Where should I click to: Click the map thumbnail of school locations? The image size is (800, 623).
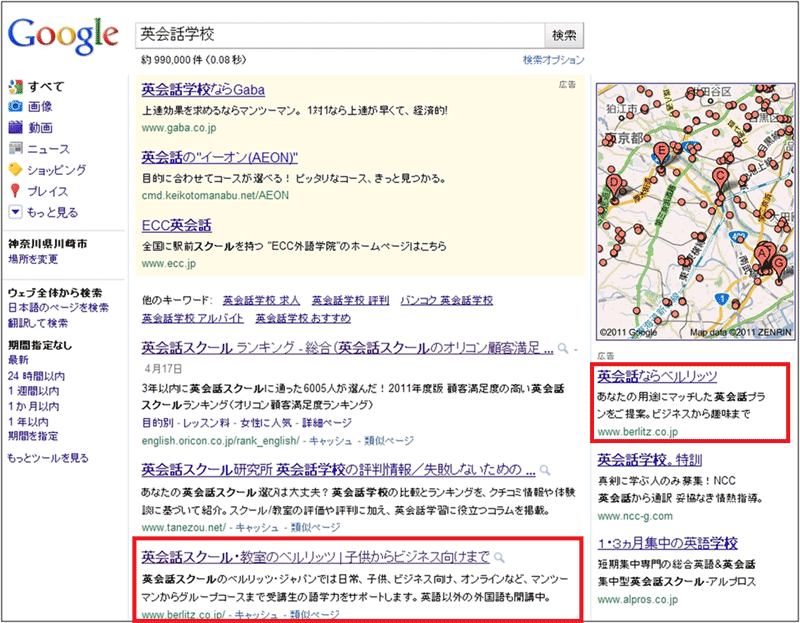coord(692,210)
